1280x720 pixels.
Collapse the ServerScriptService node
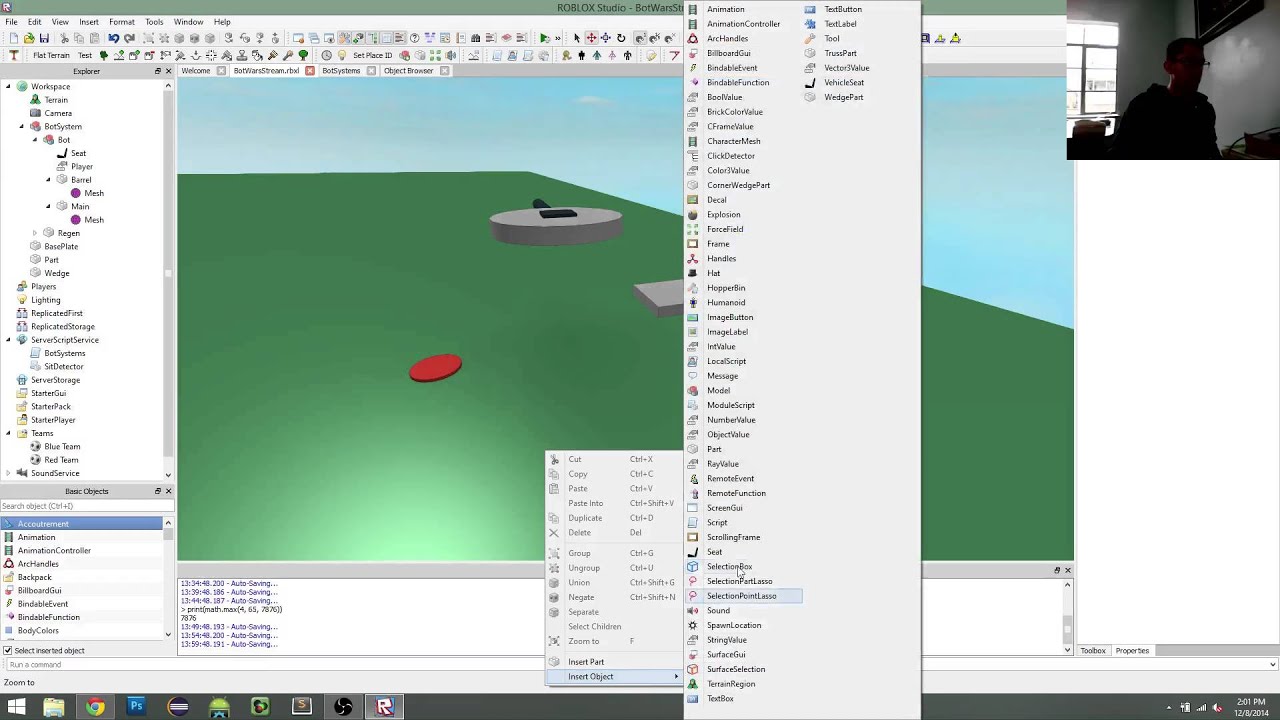(9, 340)
